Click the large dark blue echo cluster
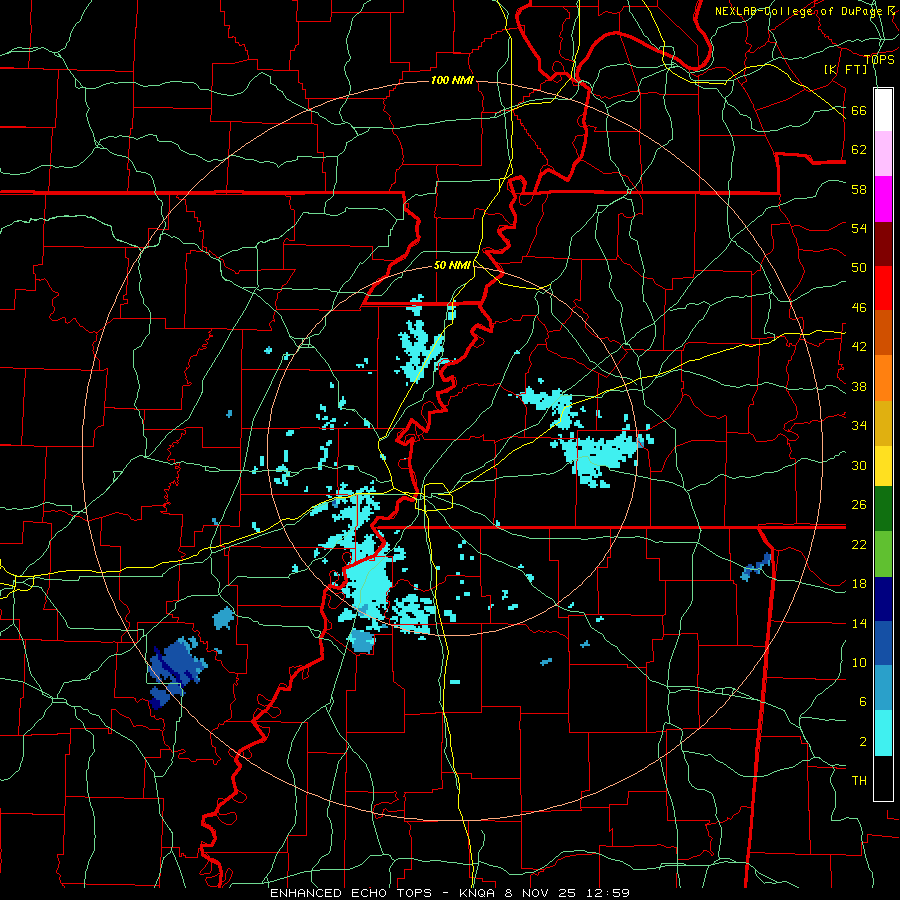This screenshot has height=900, width=900. pos(176,668)
